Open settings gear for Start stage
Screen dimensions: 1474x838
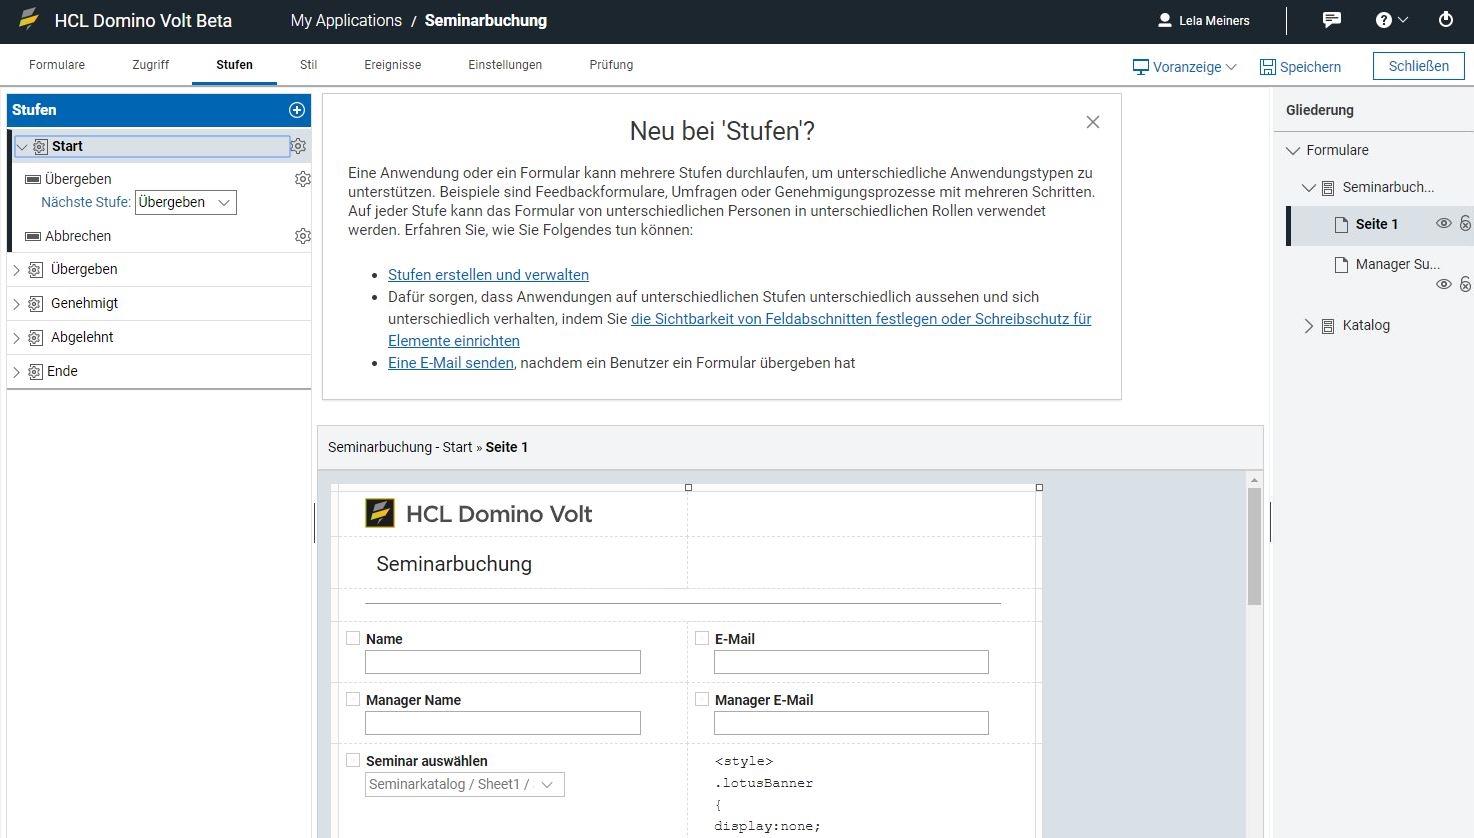[298, 146]
